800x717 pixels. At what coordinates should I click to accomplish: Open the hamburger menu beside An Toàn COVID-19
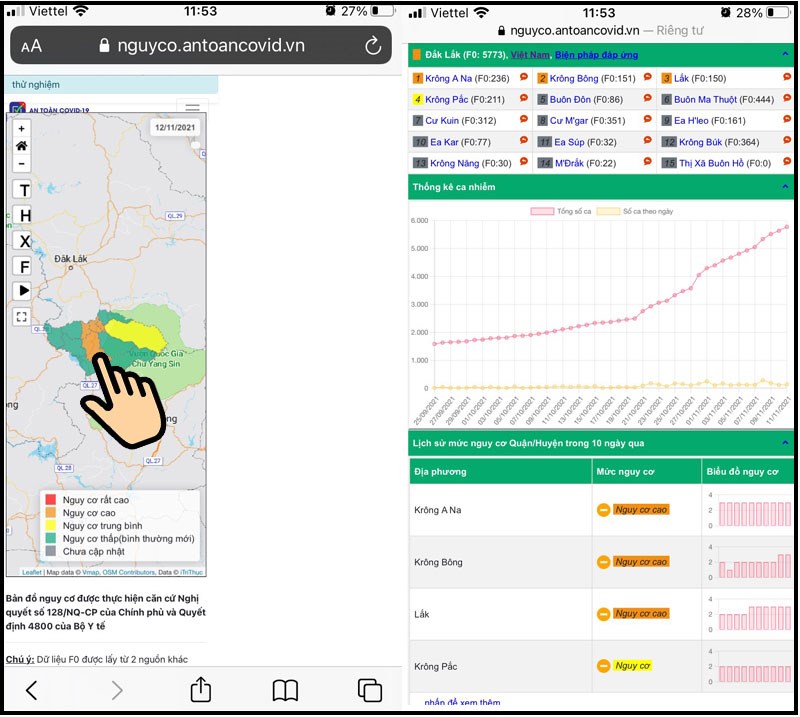click(192, 107)
